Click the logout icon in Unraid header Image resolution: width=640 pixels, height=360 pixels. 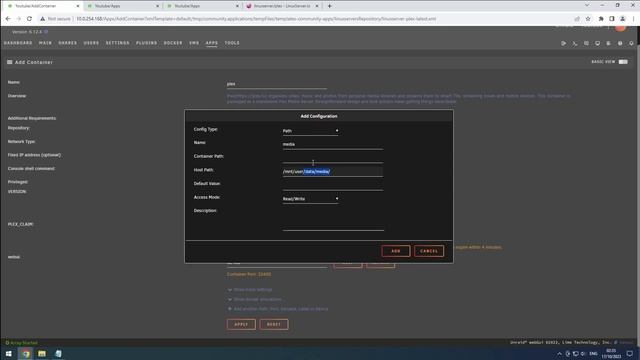point(563,43)
